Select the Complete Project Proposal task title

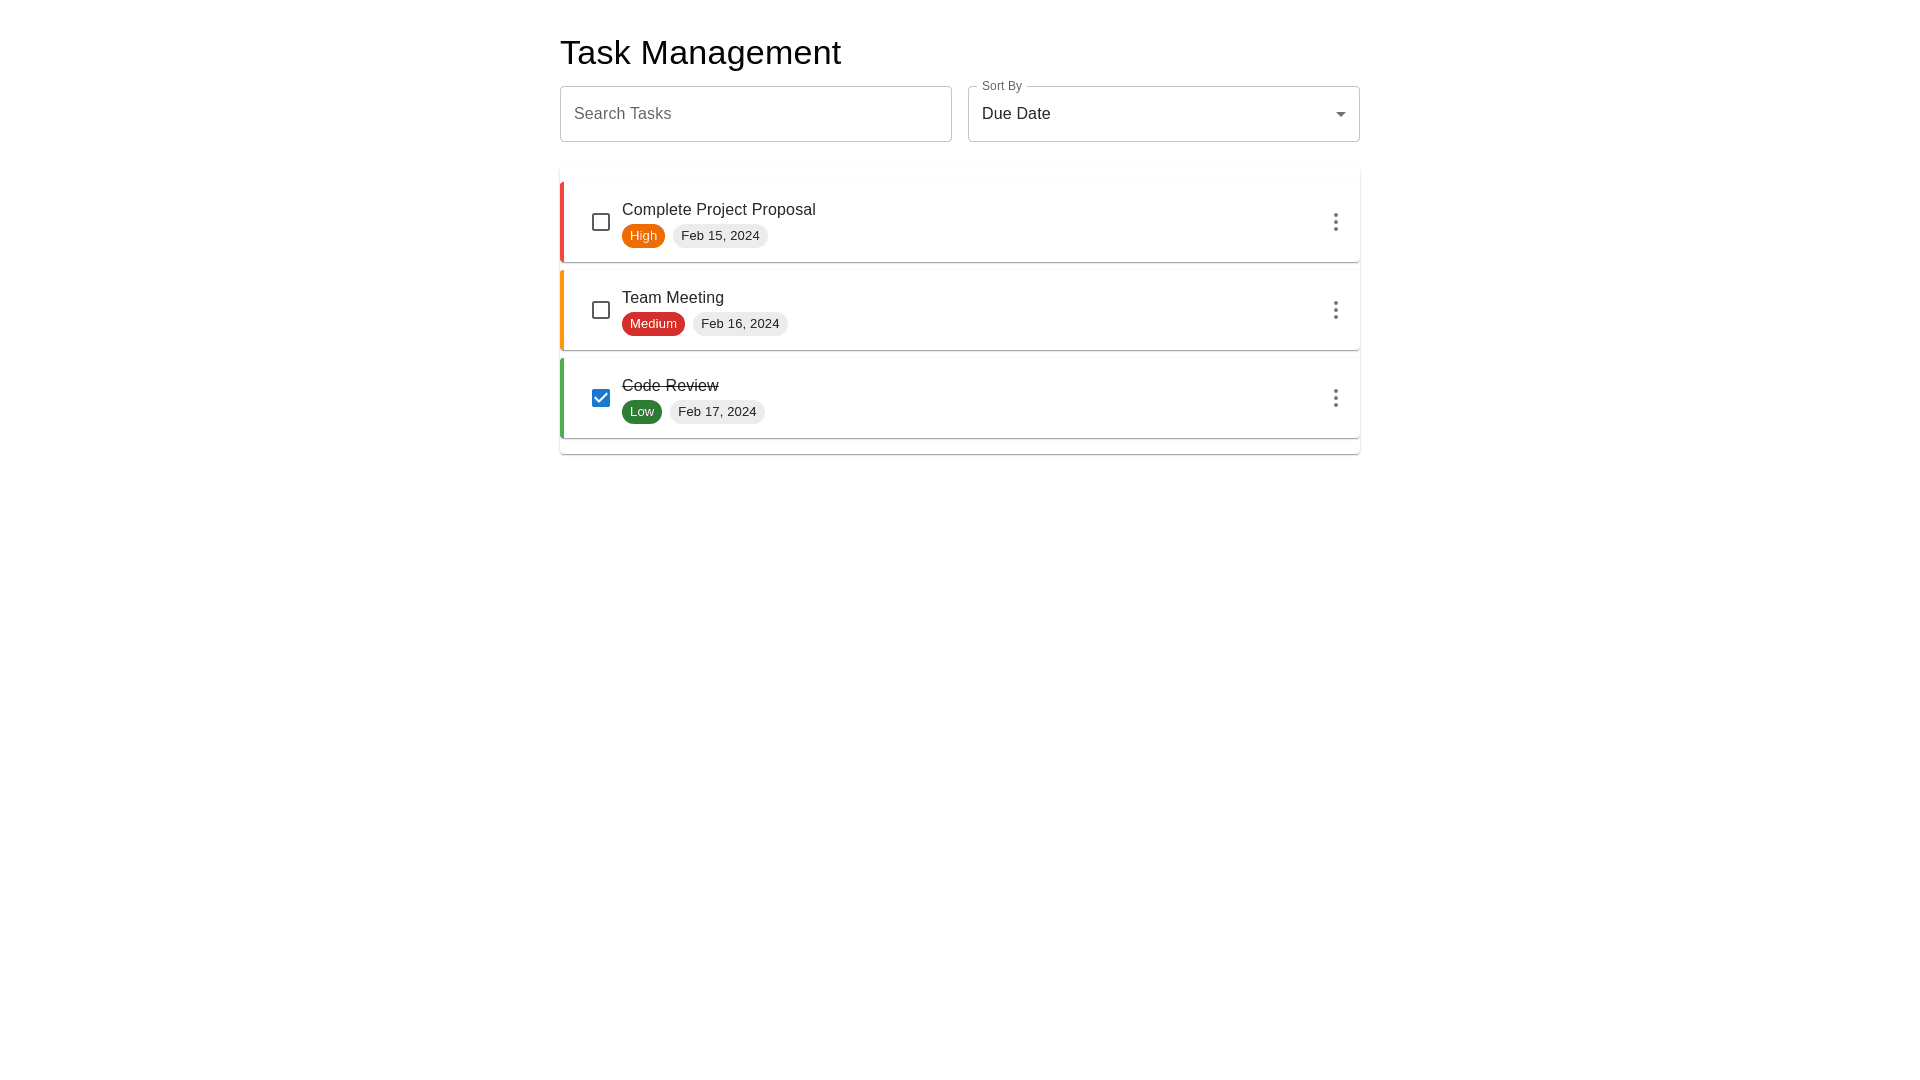click(x=718, y=210)
